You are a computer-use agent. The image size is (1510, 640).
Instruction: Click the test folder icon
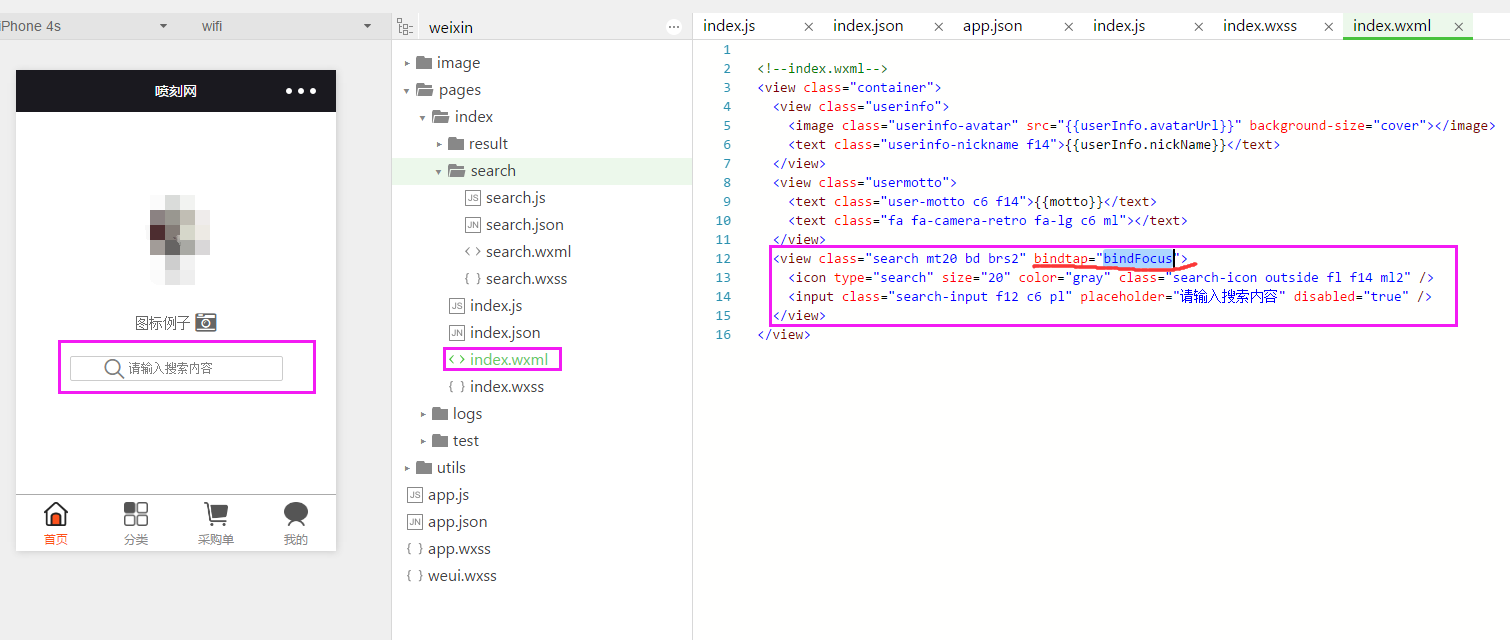coord(440,440)
